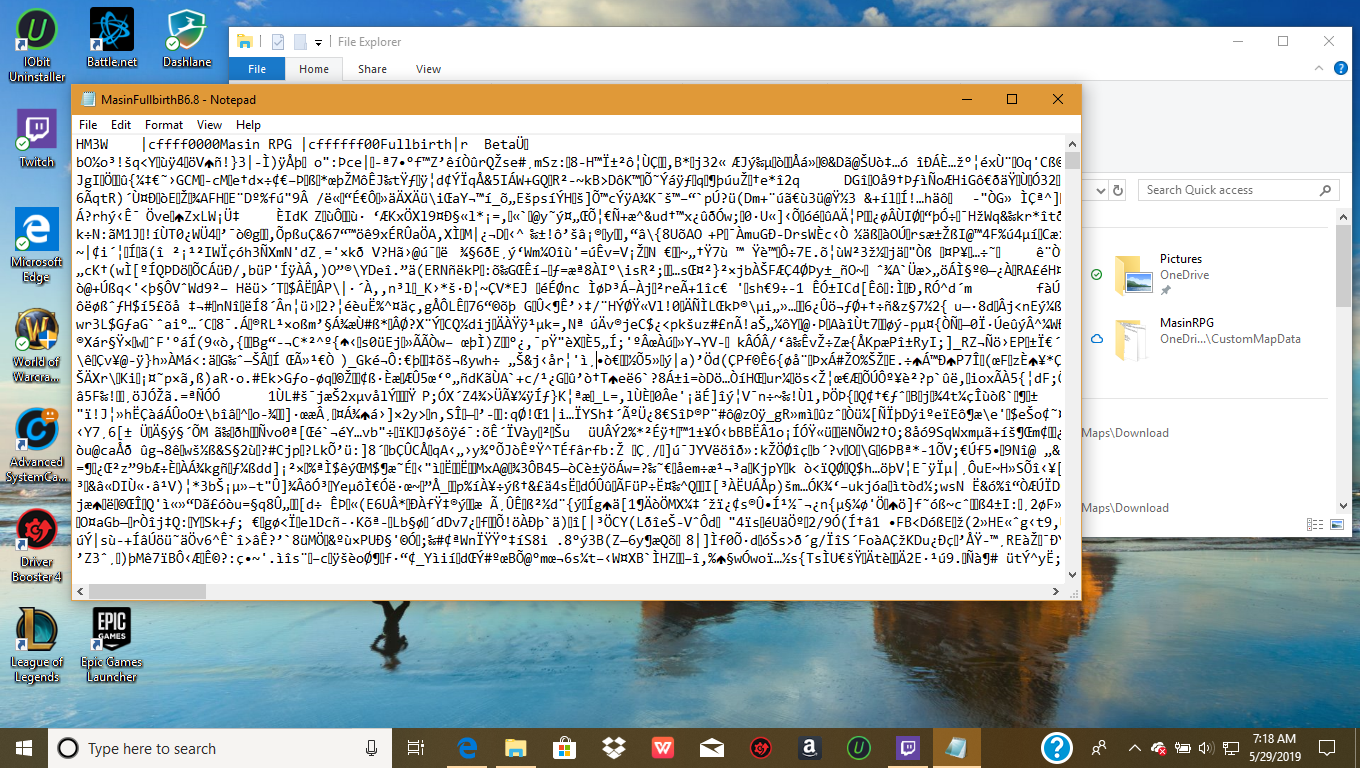Click the New folder quick-access icon in File Explorer
Image resolution: width=1360 pixels, height=768 pixels.
click(x=299, y=42)
